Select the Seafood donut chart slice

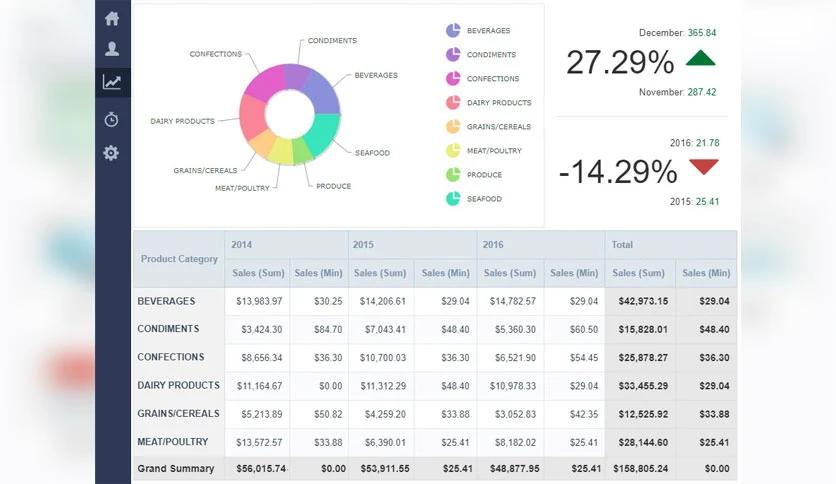coord(323,134)
